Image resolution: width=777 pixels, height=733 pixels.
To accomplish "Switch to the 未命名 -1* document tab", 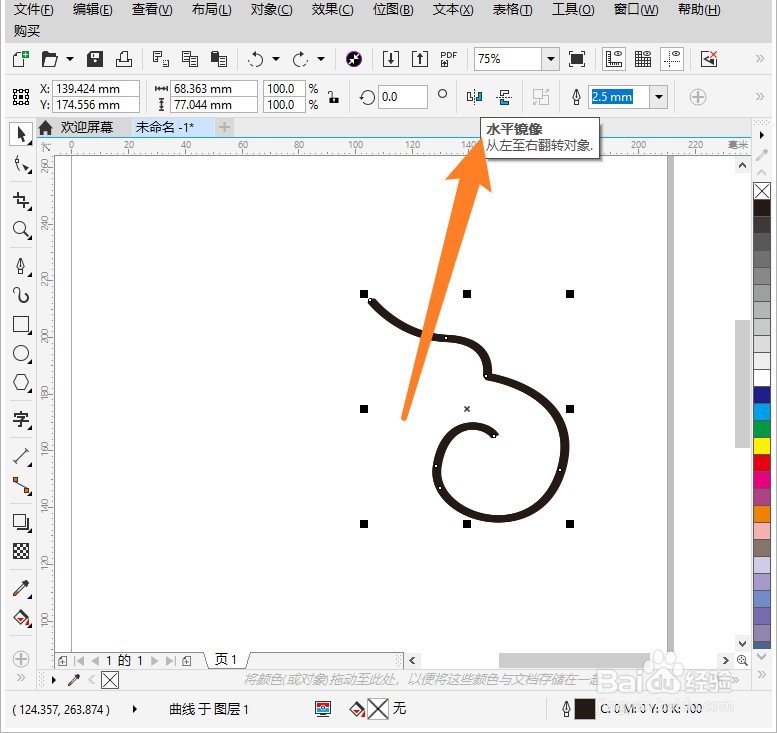I will (x=165, y=127).
